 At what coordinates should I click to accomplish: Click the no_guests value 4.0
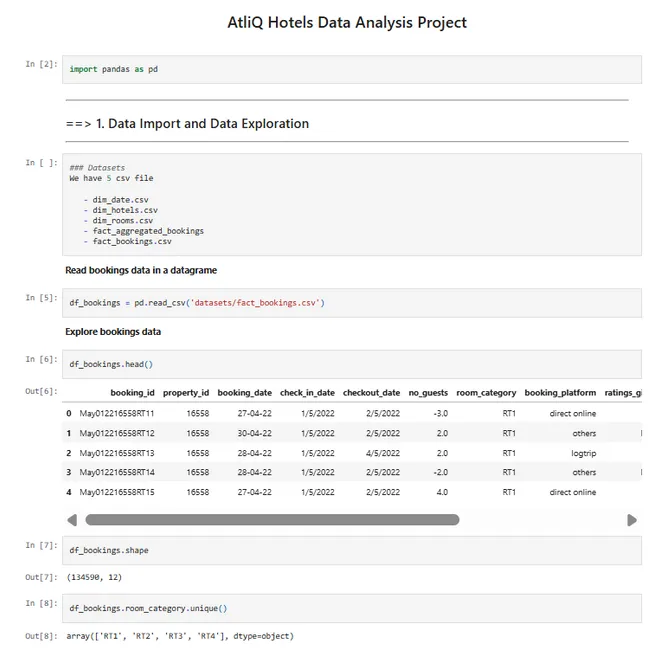pyautogui.click(x=442, y=492)
